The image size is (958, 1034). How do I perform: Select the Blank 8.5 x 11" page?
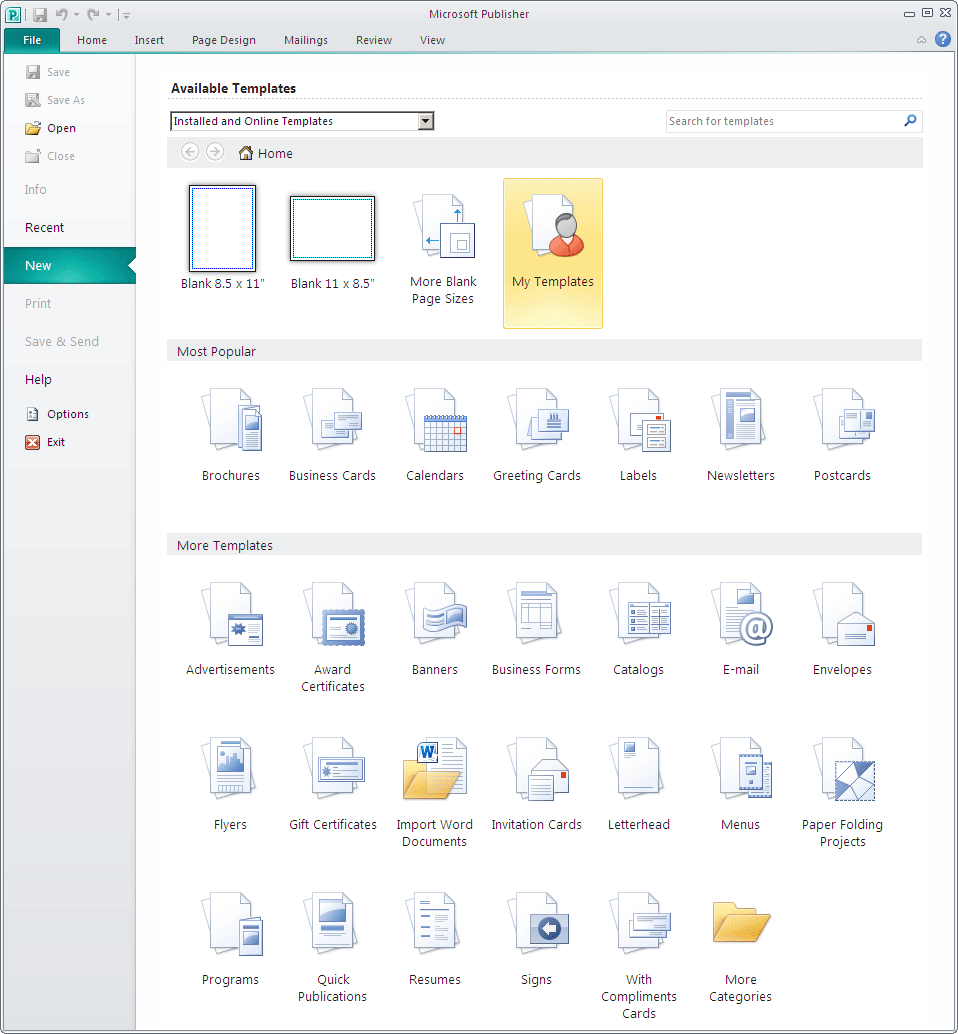click(x=222, y=237)
